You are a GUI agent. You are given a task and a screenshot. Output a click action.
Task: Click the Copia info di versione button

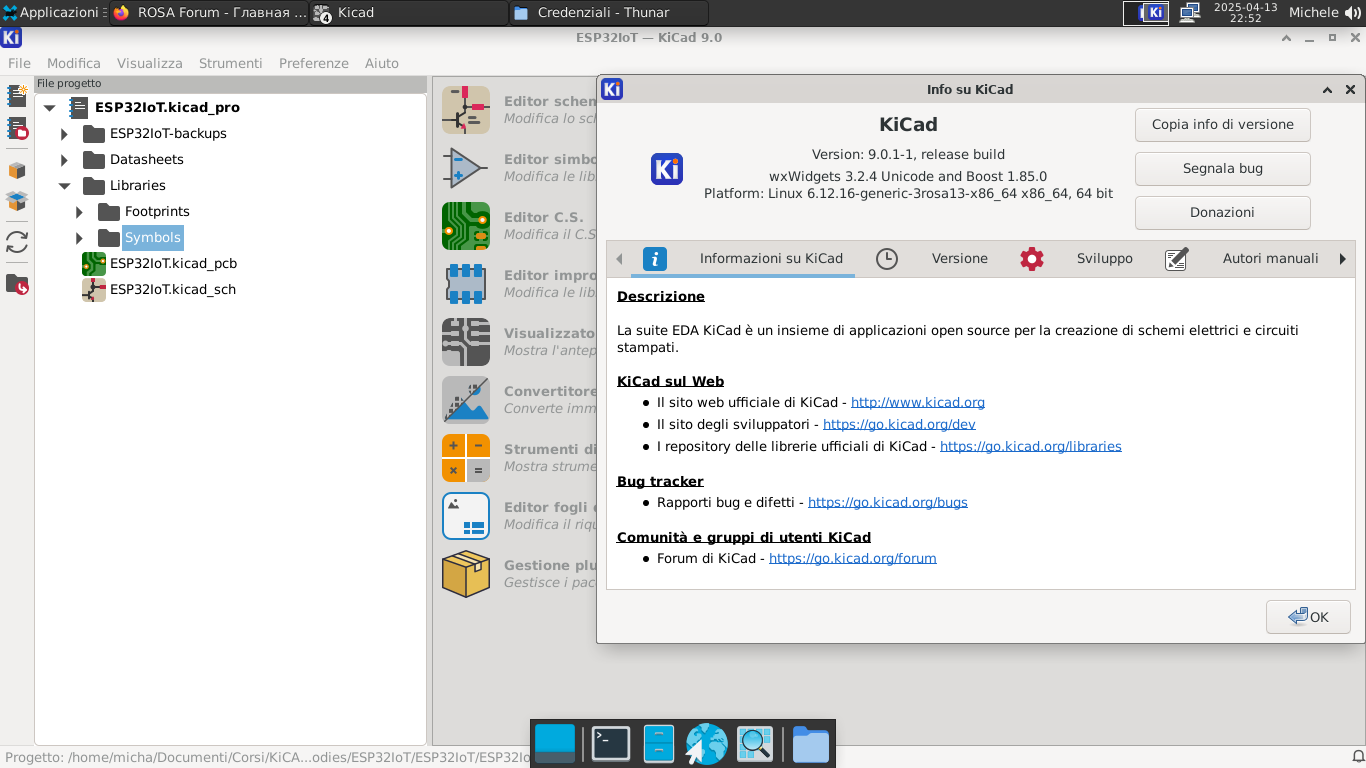pyautogui.click(x=1223, y=125)
